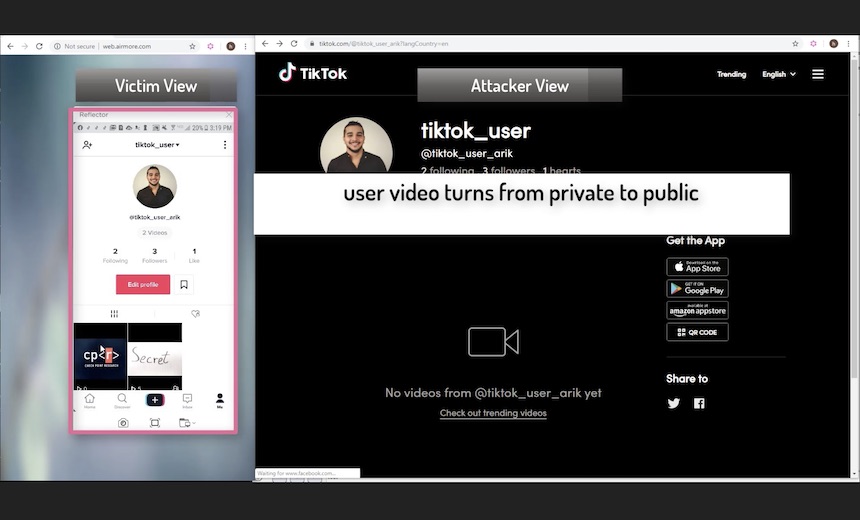Image resolution: width=860 pixels, height=520 pixels.
Task: Click the extension icon in TikTok browser toolbar
Action: 813,43
